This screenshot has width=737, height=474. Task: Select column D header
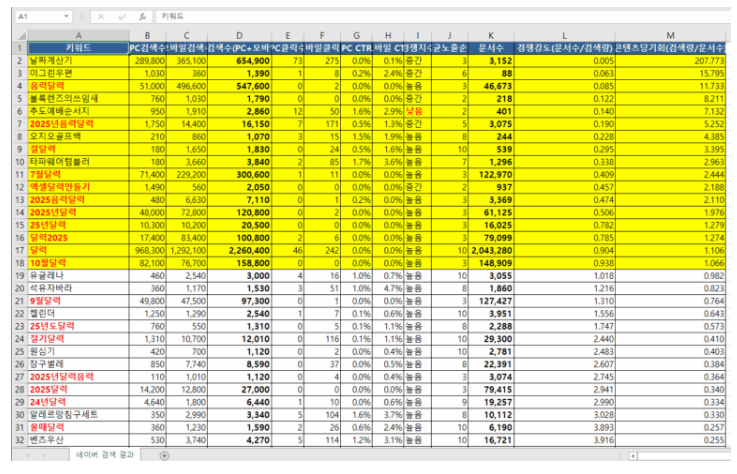[x=239, y=36]
